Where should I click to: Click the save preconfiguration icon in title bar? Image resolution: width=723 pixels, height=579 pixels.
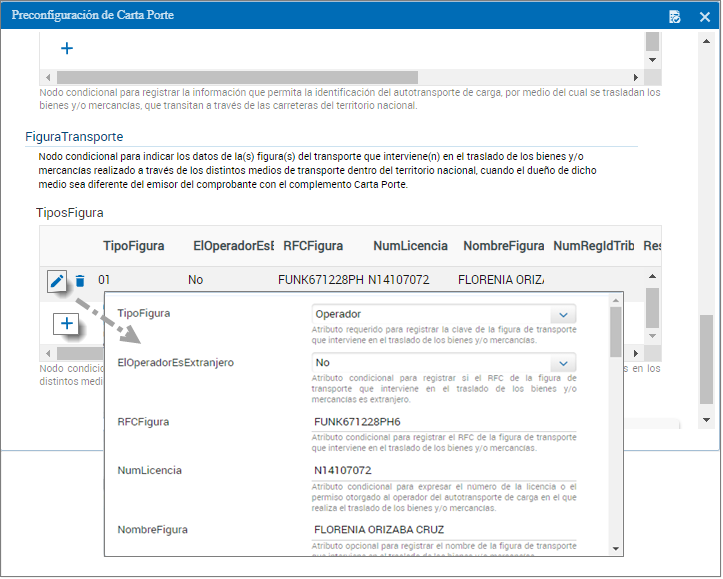(675, 16)
